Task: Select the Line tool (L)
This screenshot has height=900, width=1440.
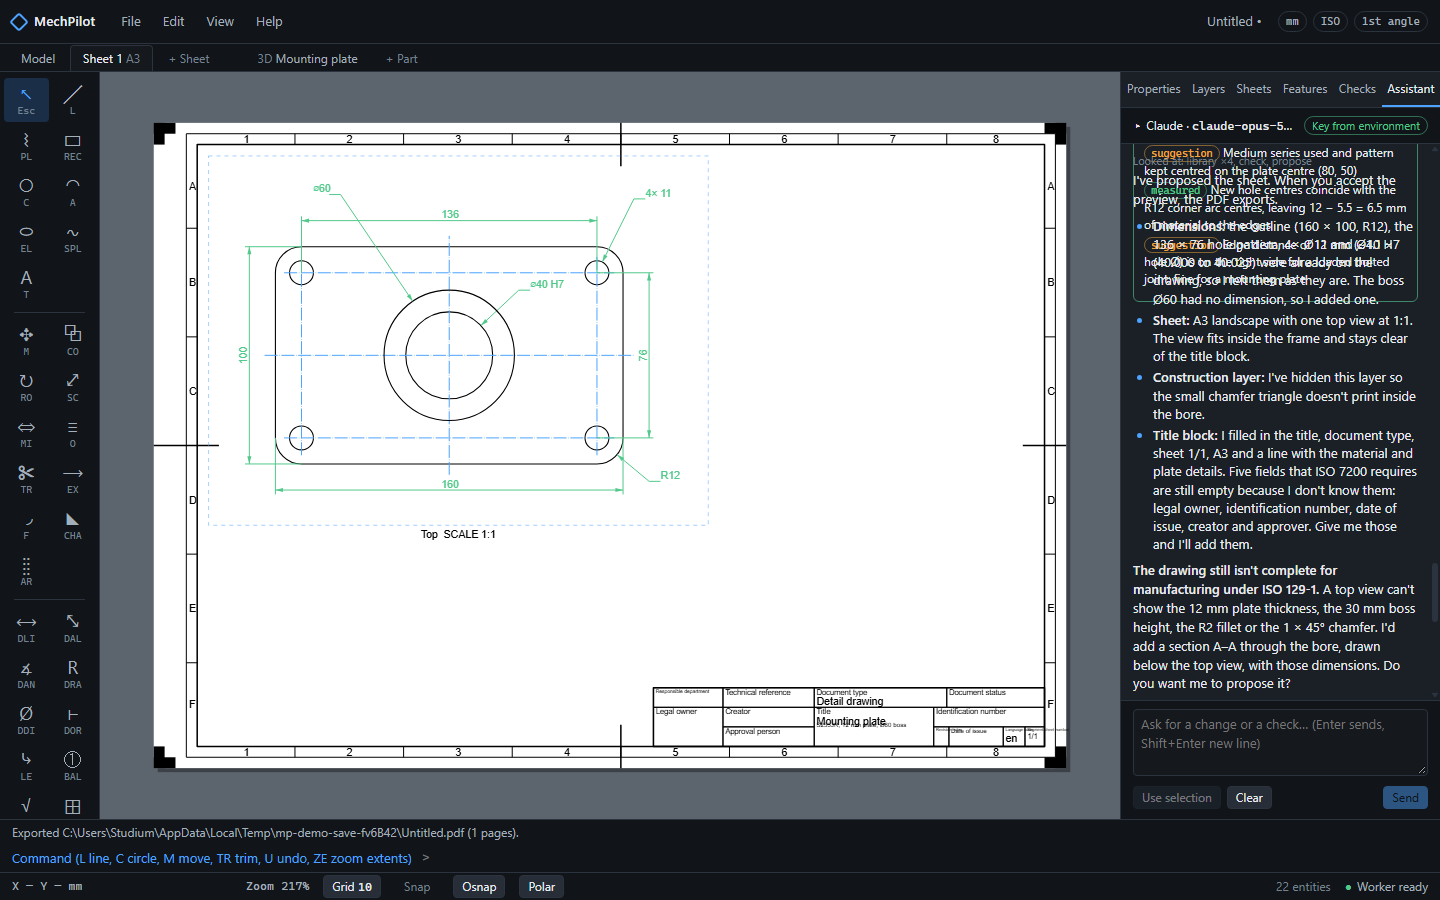Action: (73, 100)
